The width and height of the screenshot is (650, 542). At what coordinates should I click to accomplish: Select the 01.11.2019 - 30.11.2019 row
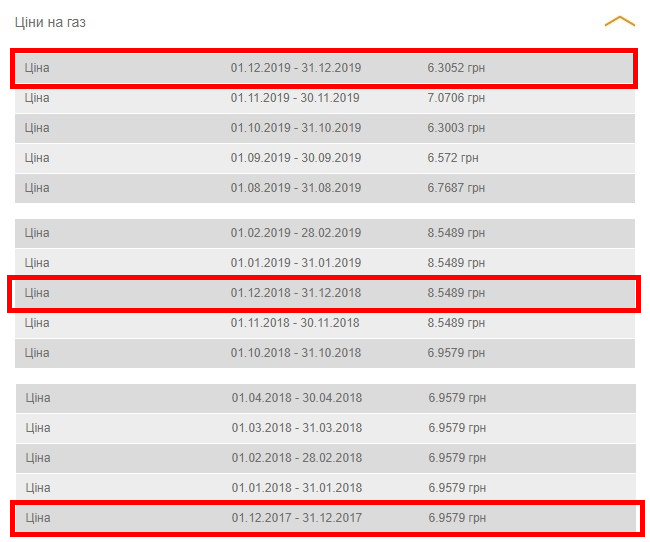(x=324, y=98)
